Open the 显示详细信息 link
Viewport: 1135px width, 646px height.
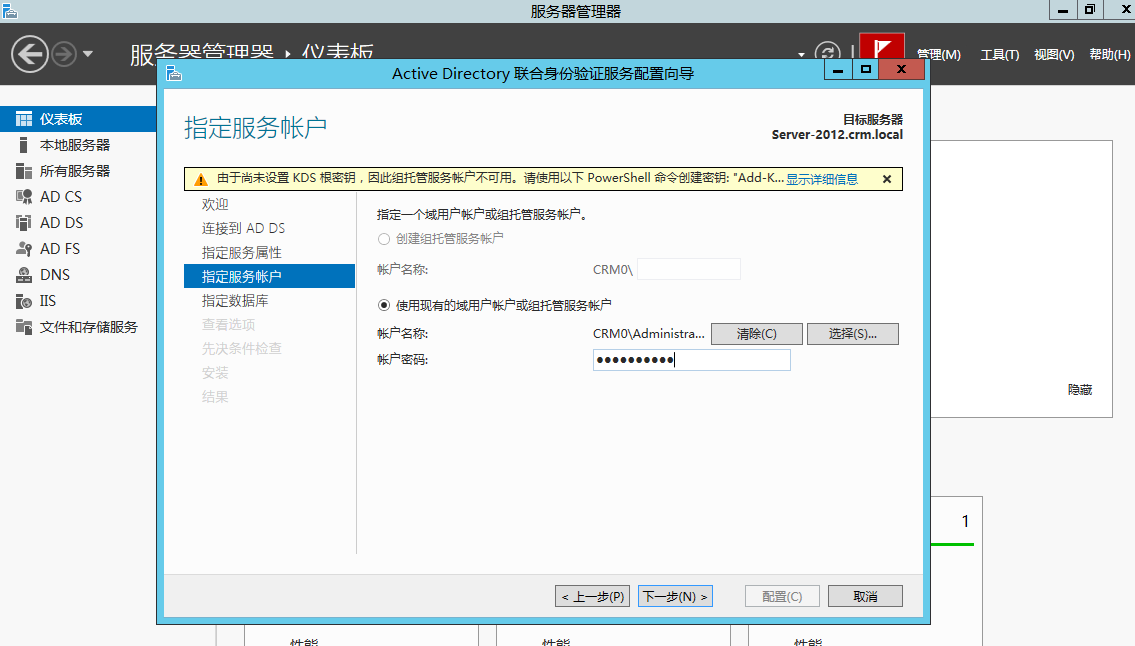point(822,179)
